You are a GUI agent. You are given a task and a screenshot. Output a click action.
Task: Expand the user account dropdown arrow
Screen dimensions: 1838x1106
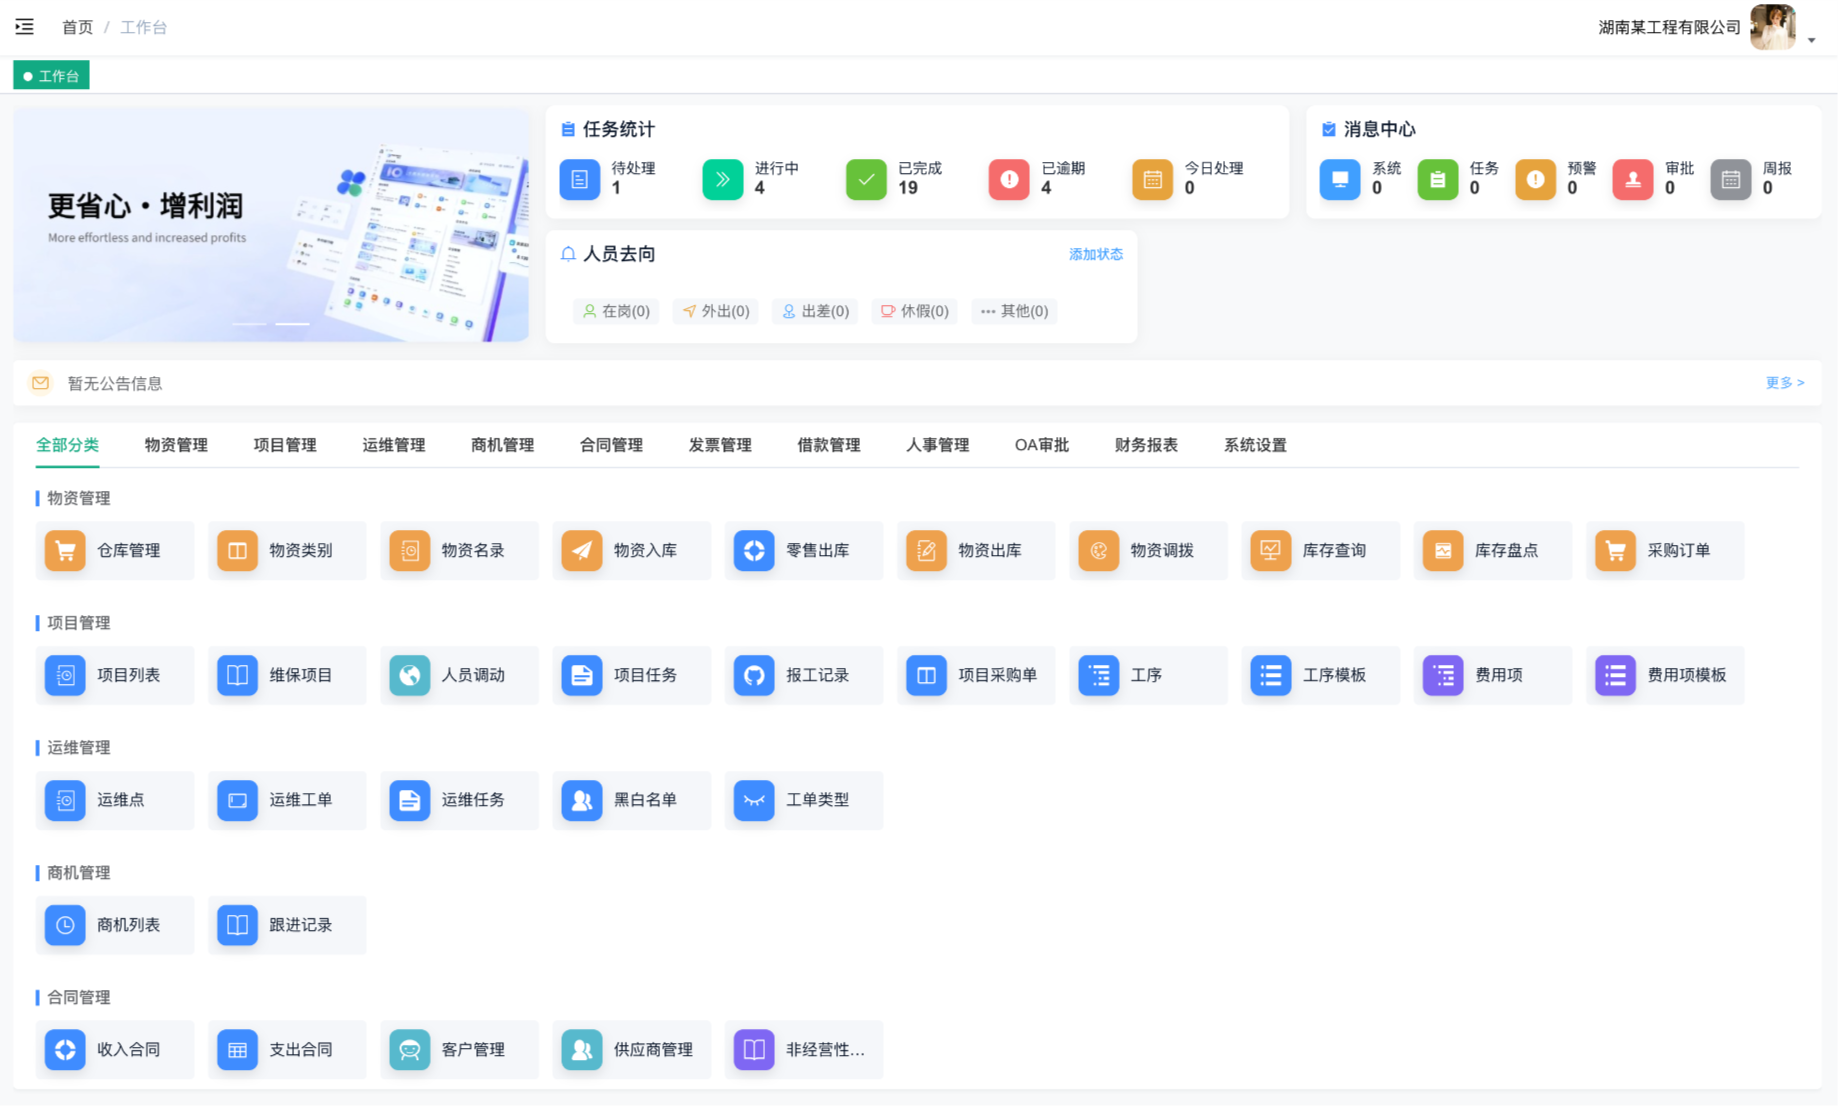coord(1811,40)
